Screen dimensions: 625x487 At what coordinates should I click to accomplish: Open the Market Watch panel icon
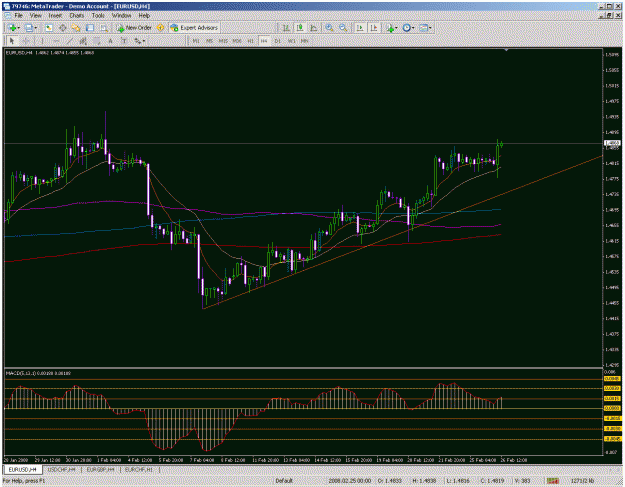coord(49,27)
